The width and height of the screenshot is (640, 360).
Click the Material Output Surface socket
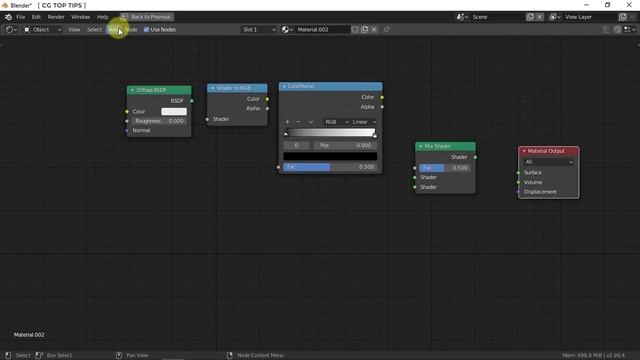pyautogui.click(x=519, y=173)
